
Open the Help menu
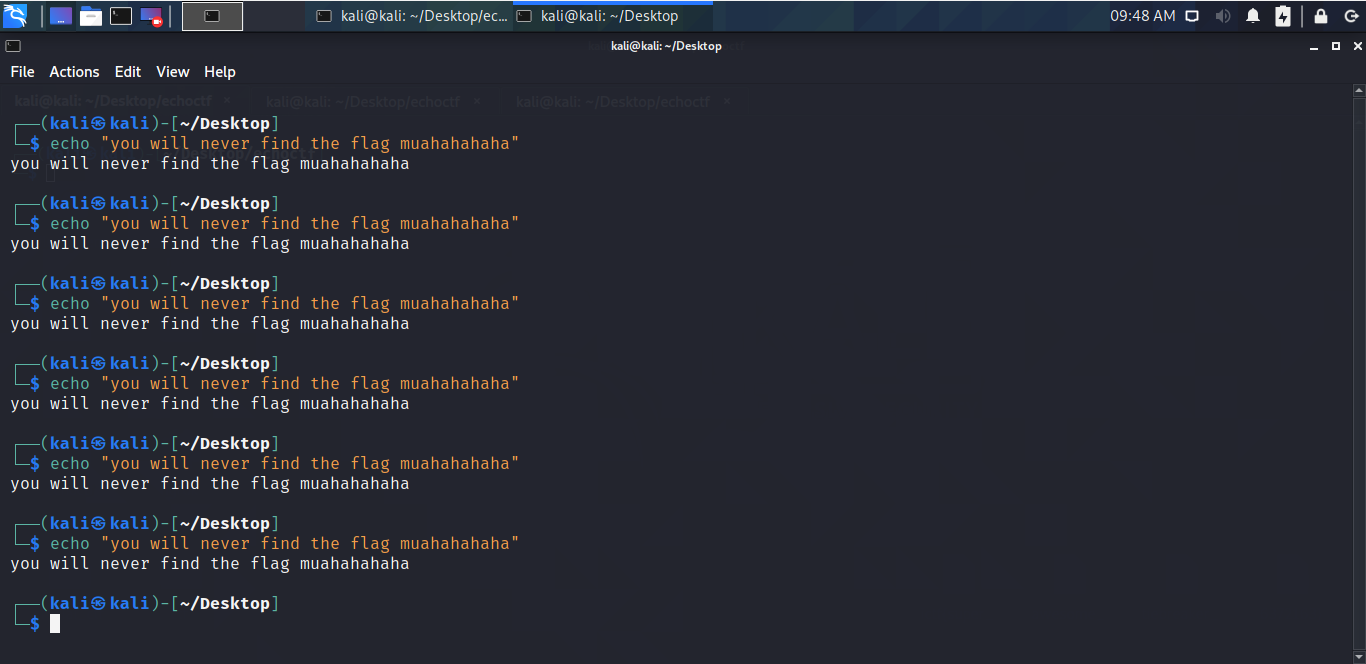click(x=220, y=72)
